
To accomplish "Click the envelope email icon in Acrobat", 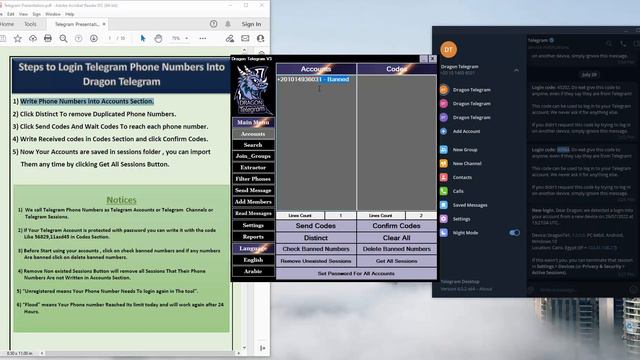I will [245, 38].
